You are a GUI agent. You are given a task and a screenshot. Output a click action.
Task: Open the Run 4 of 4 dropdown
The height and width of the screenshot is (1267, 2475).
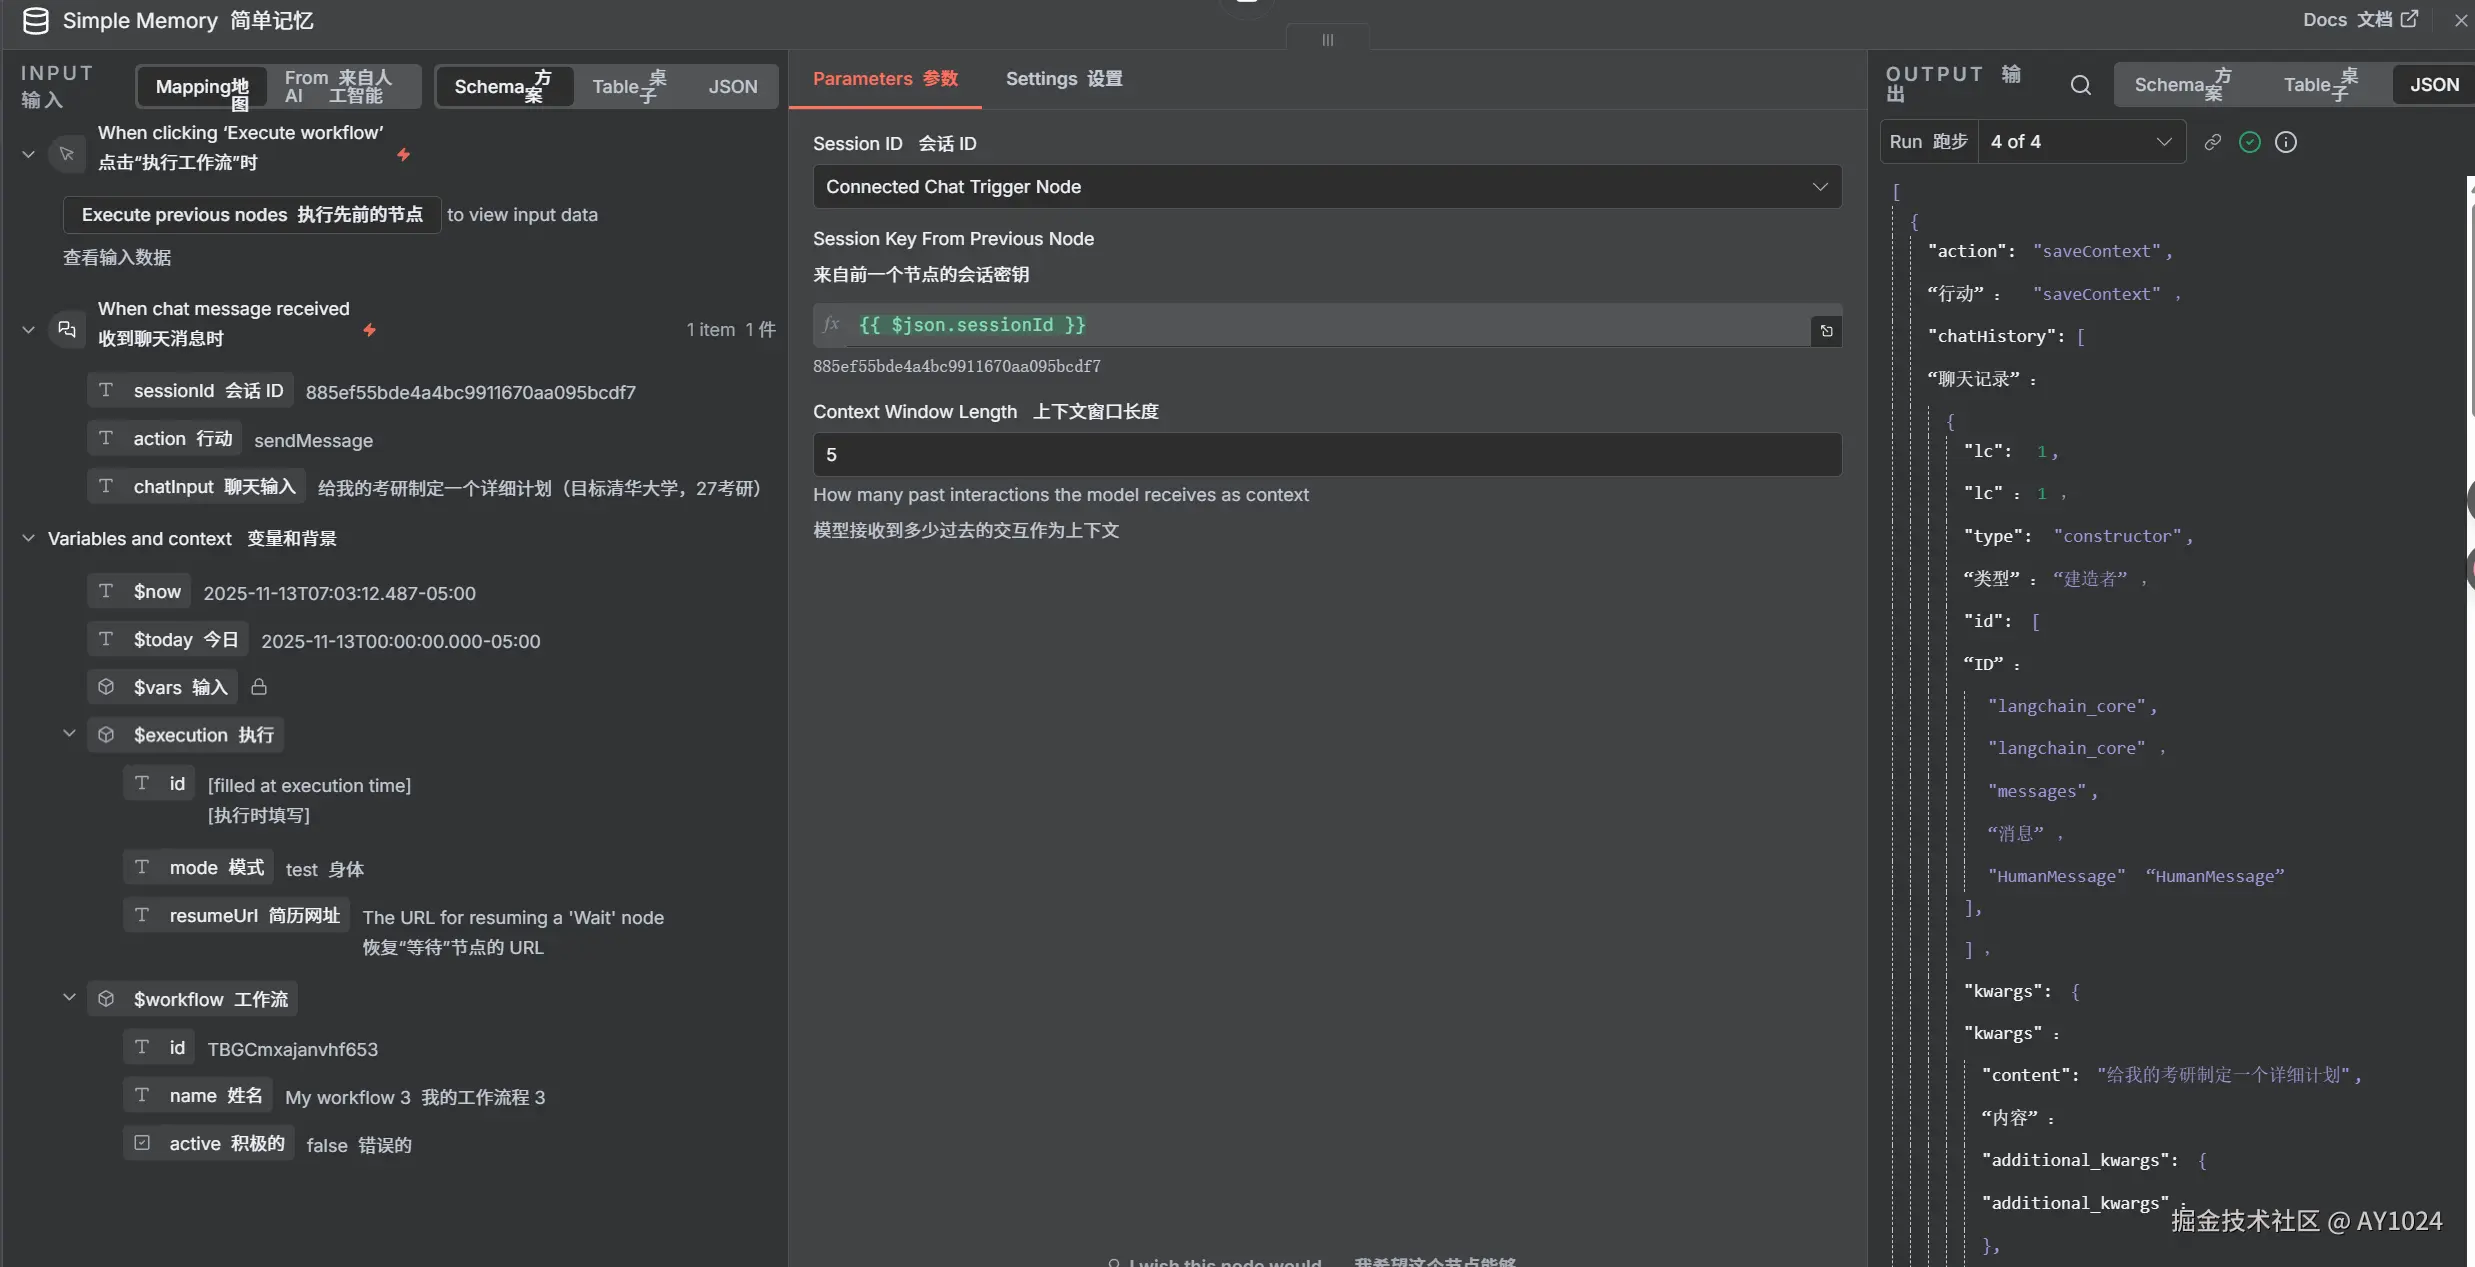(x=2080, y=142)
